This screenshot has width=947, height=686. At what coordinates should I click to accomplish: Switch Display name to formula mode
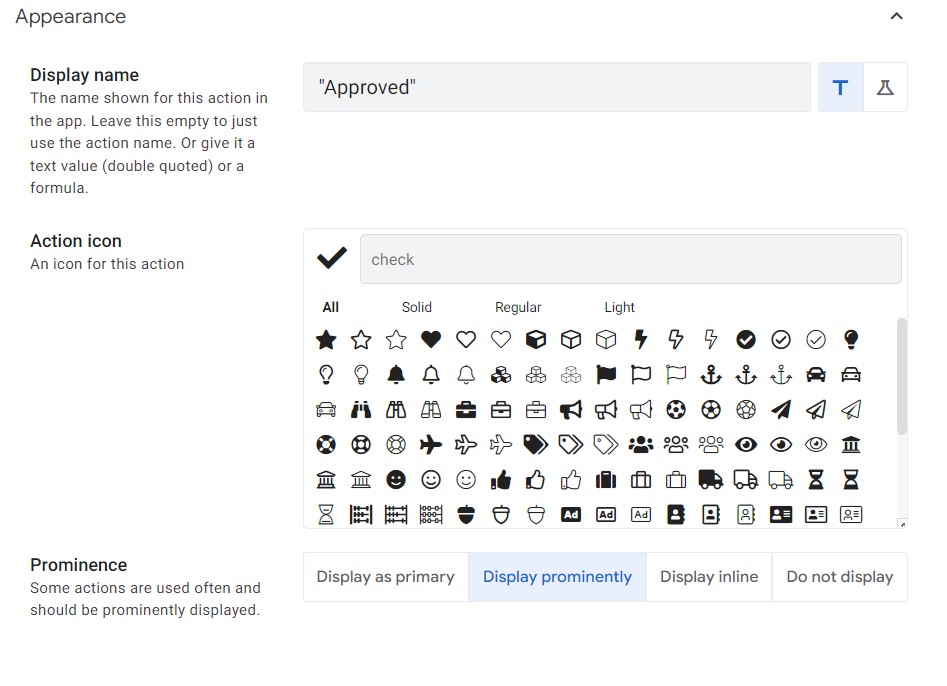coord(885,88)
